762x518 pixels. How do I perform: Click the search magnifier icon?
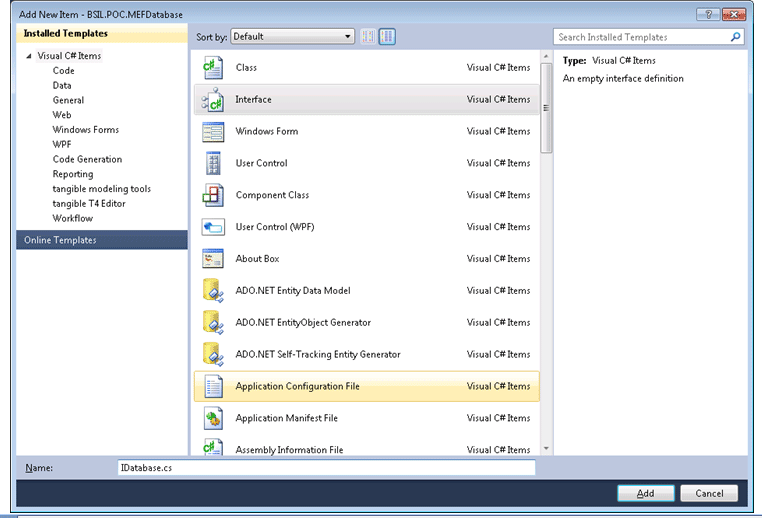pos(735,37)
